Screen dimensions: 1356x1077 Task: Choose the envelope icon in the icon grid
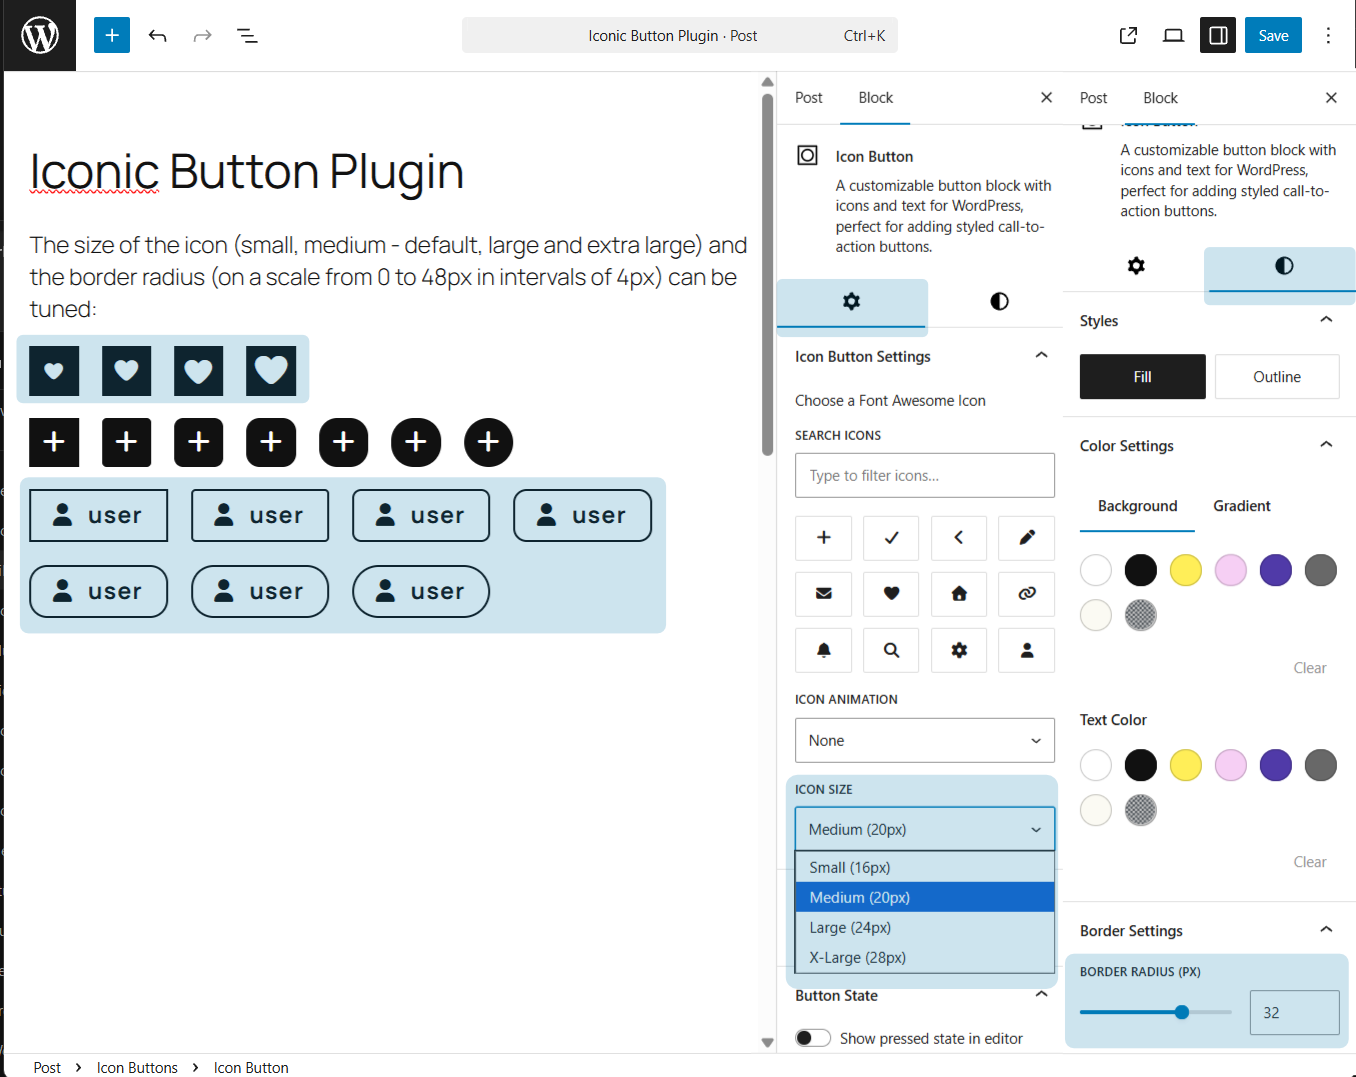[824, 594]
